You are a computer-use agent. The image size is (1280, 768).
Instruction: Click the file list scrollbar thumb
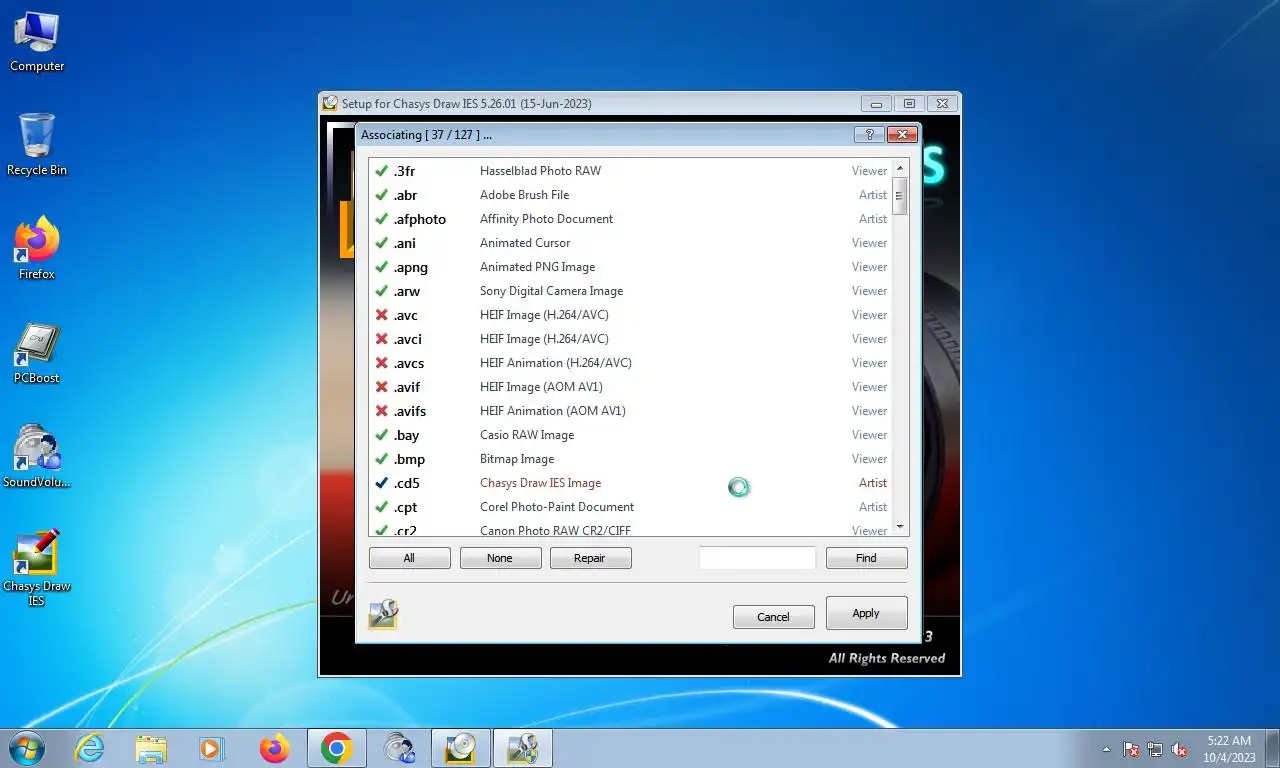tap(900, 196)
